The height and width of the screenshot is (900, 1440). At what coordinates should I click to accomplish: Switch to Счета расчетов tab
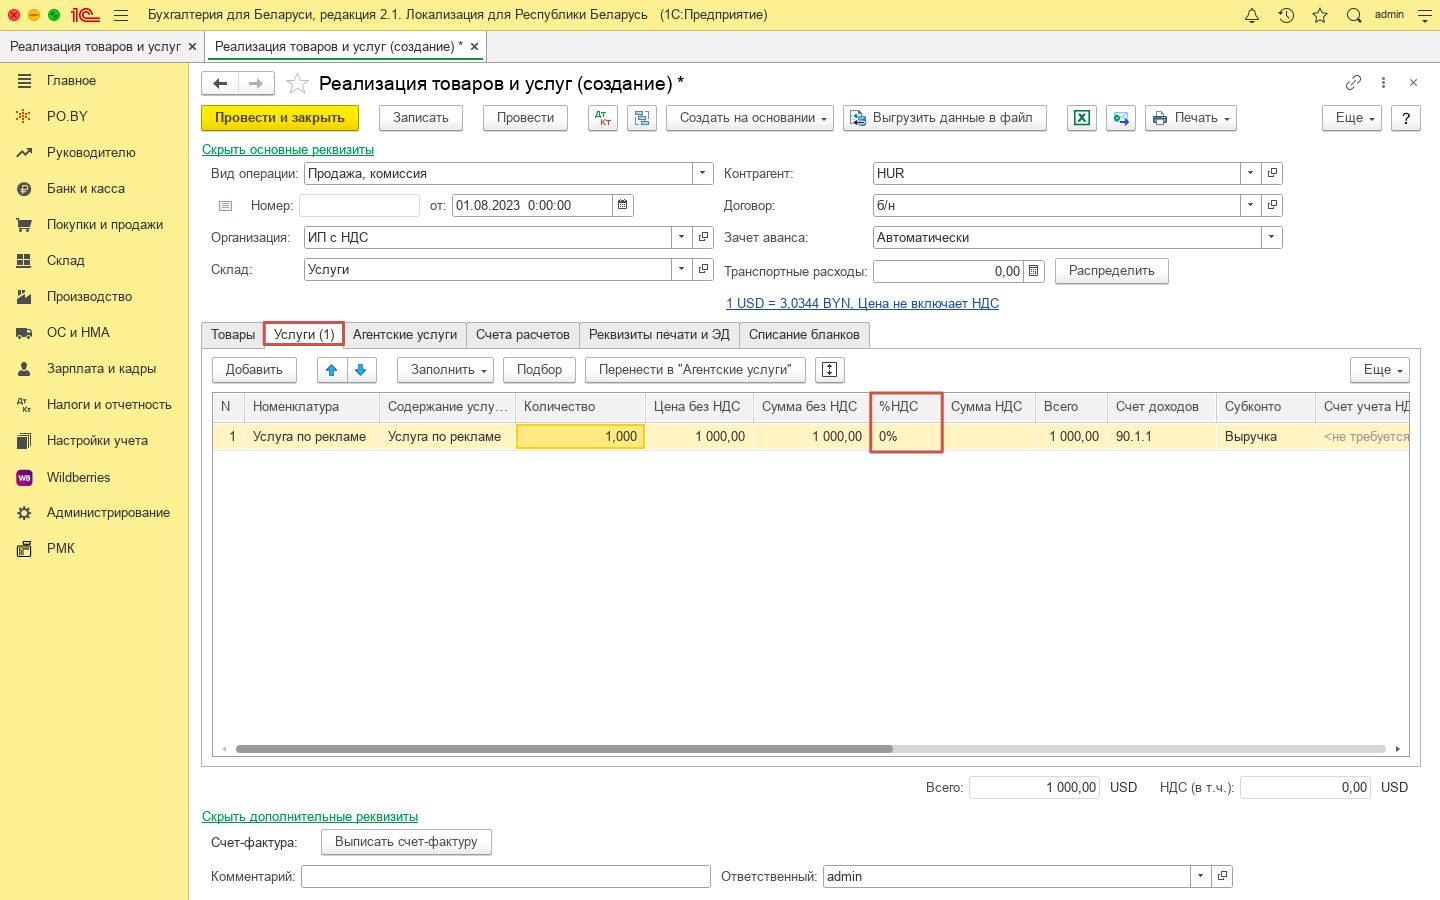point(523,335)
